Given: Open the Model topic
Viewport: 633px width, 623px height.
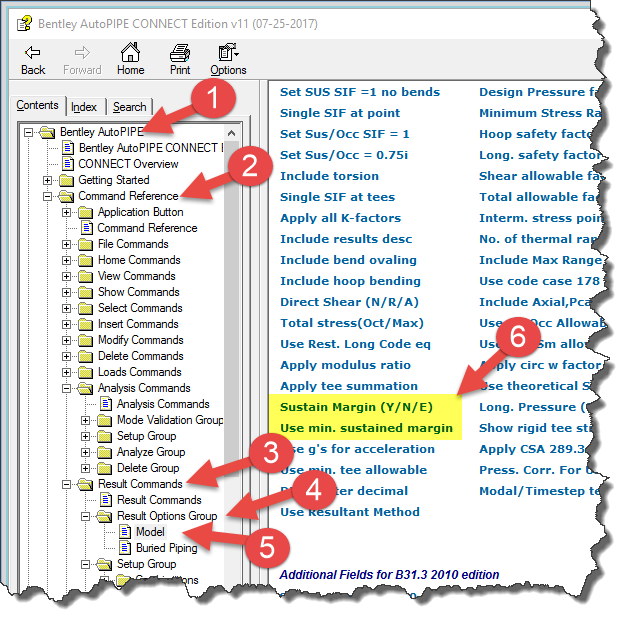Looking at the screenshot, I should pos(150,532).
